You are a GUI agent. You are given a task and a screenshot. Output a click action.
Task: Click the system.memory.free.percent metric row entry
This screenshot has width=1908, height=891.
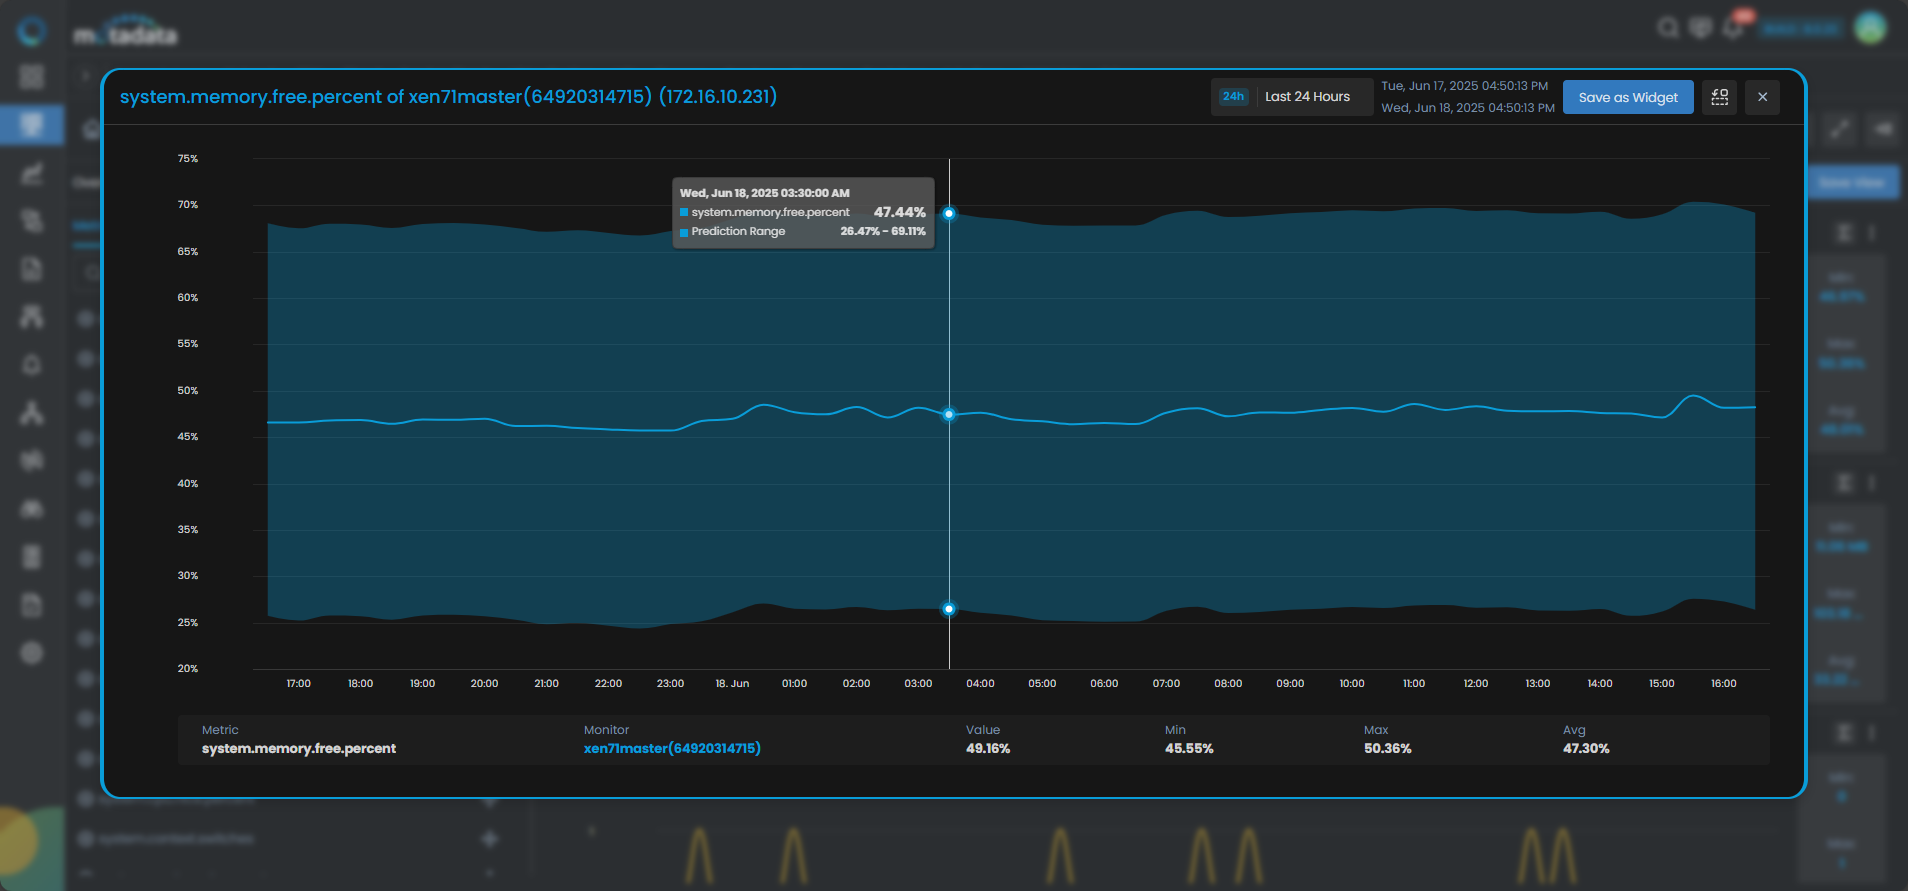[x=299, y=748]
